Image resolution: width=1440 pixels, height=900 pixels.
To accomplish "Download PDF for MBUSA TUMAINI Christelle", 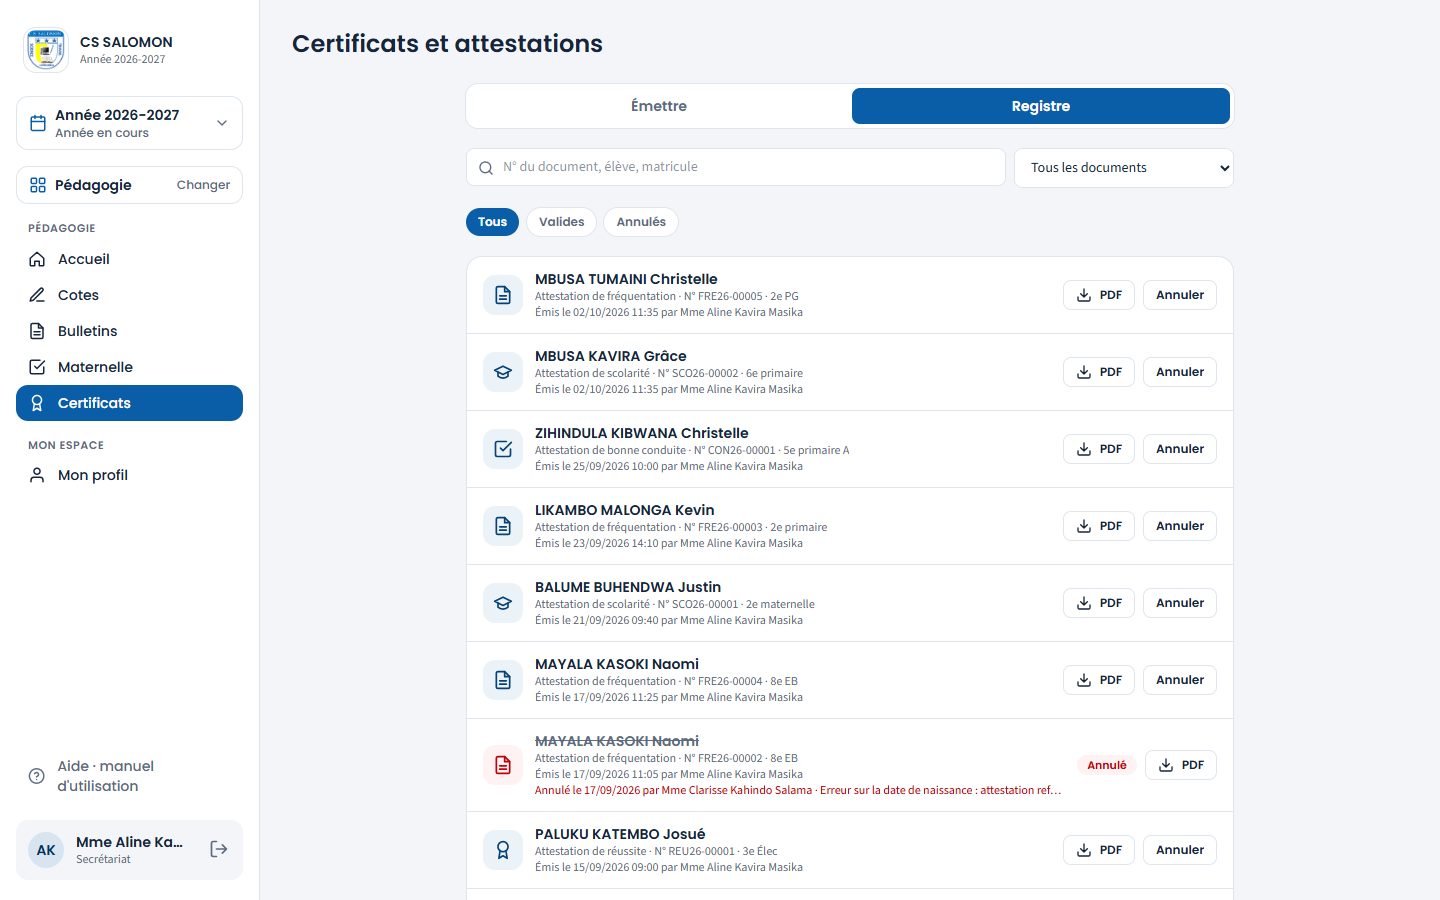I will tap(1099, 295).
